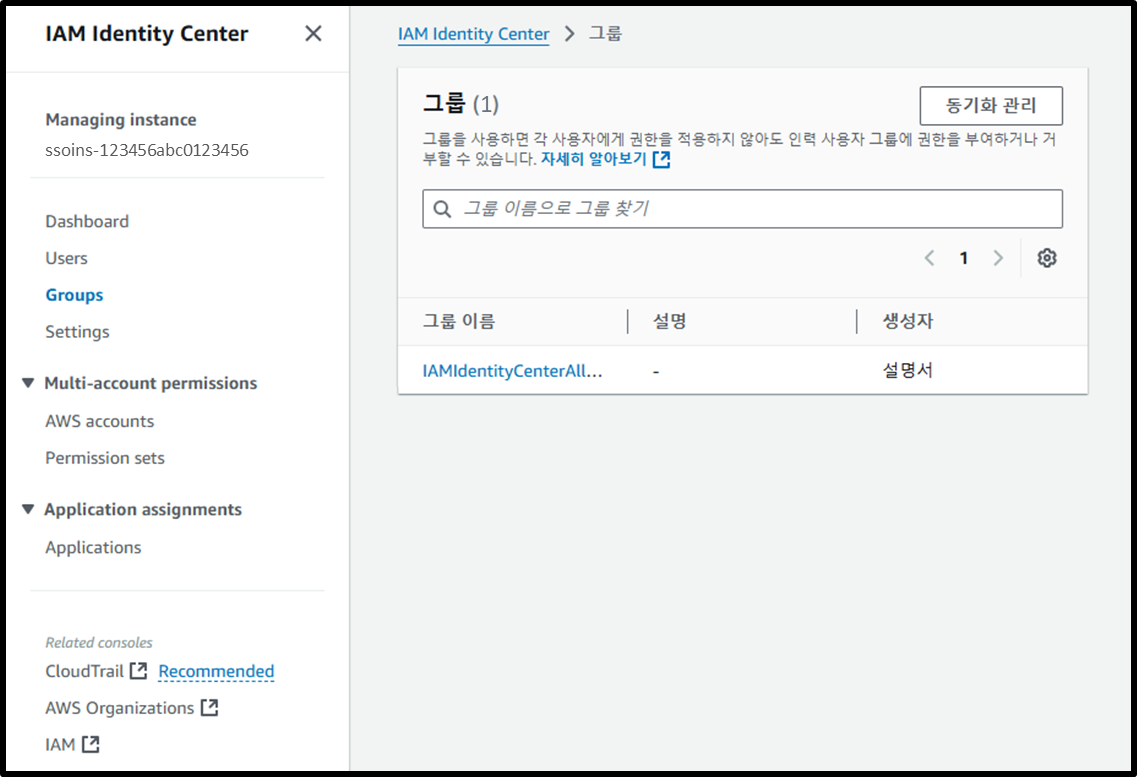Focus the group name search field
Screen dimensions: 1137x777
tap(743, 209)
